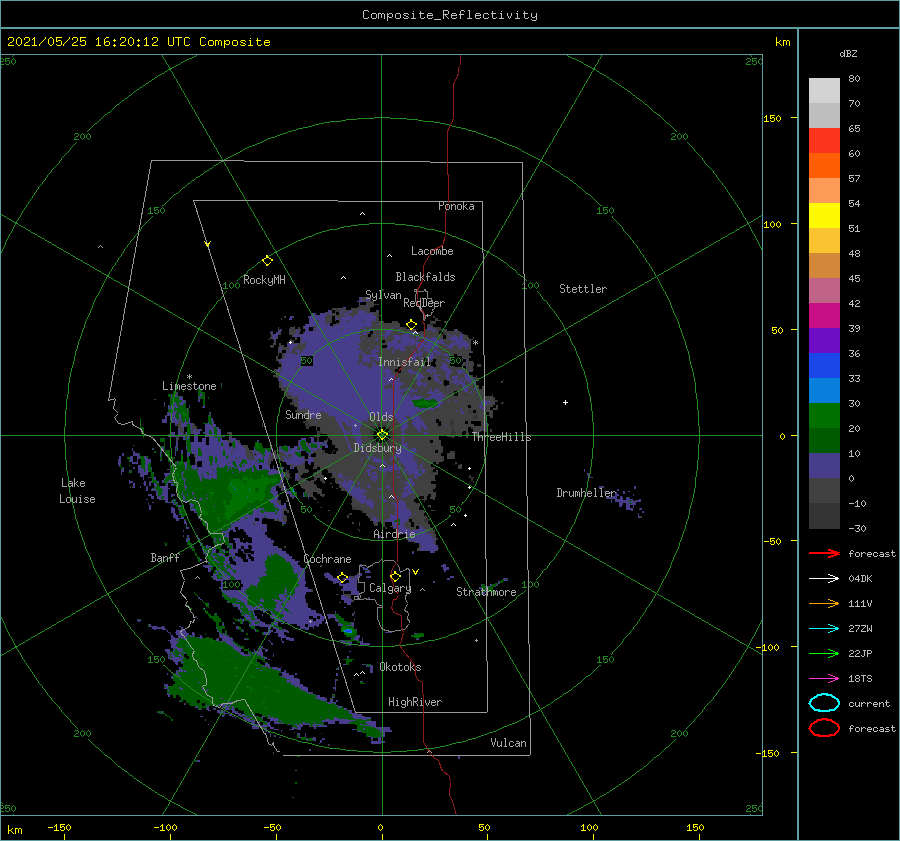Click the ThreeHills town label

(x=501, y=437)
